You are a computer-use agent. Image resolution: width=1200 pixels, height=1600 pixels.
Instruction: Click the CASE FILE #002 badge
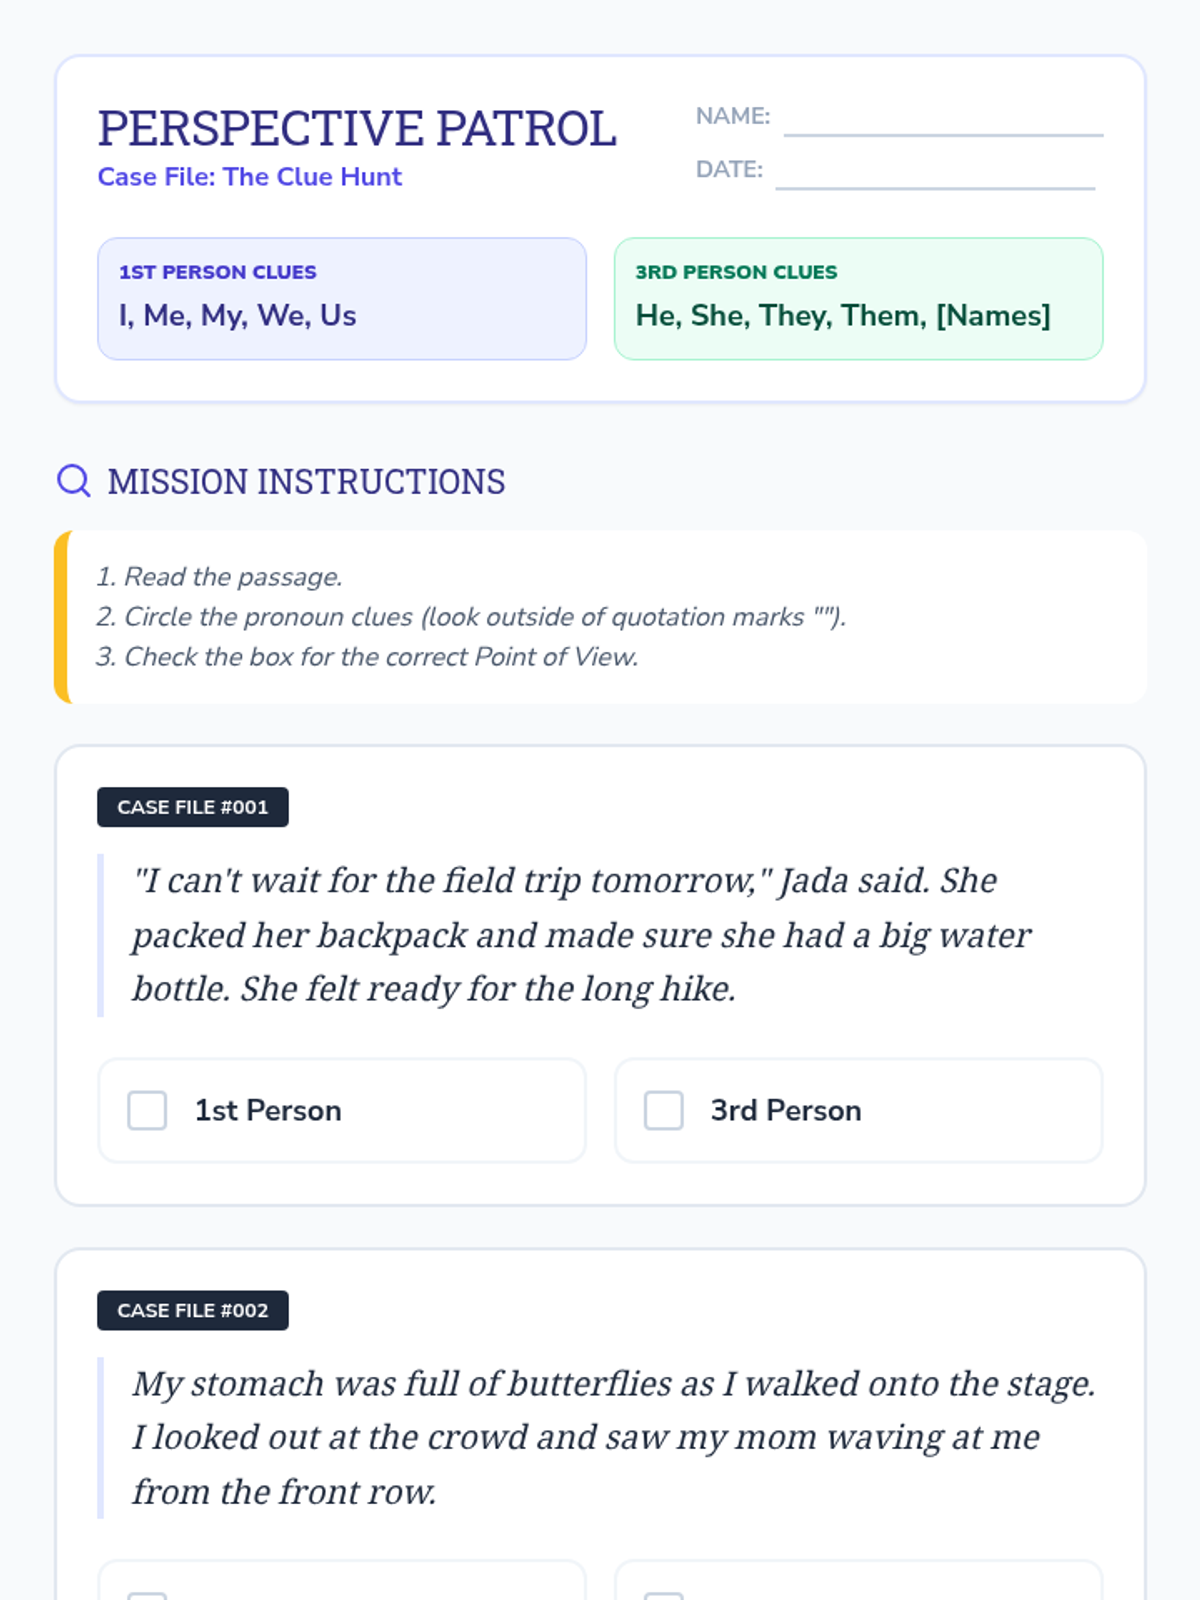(x=193, y=1310)
